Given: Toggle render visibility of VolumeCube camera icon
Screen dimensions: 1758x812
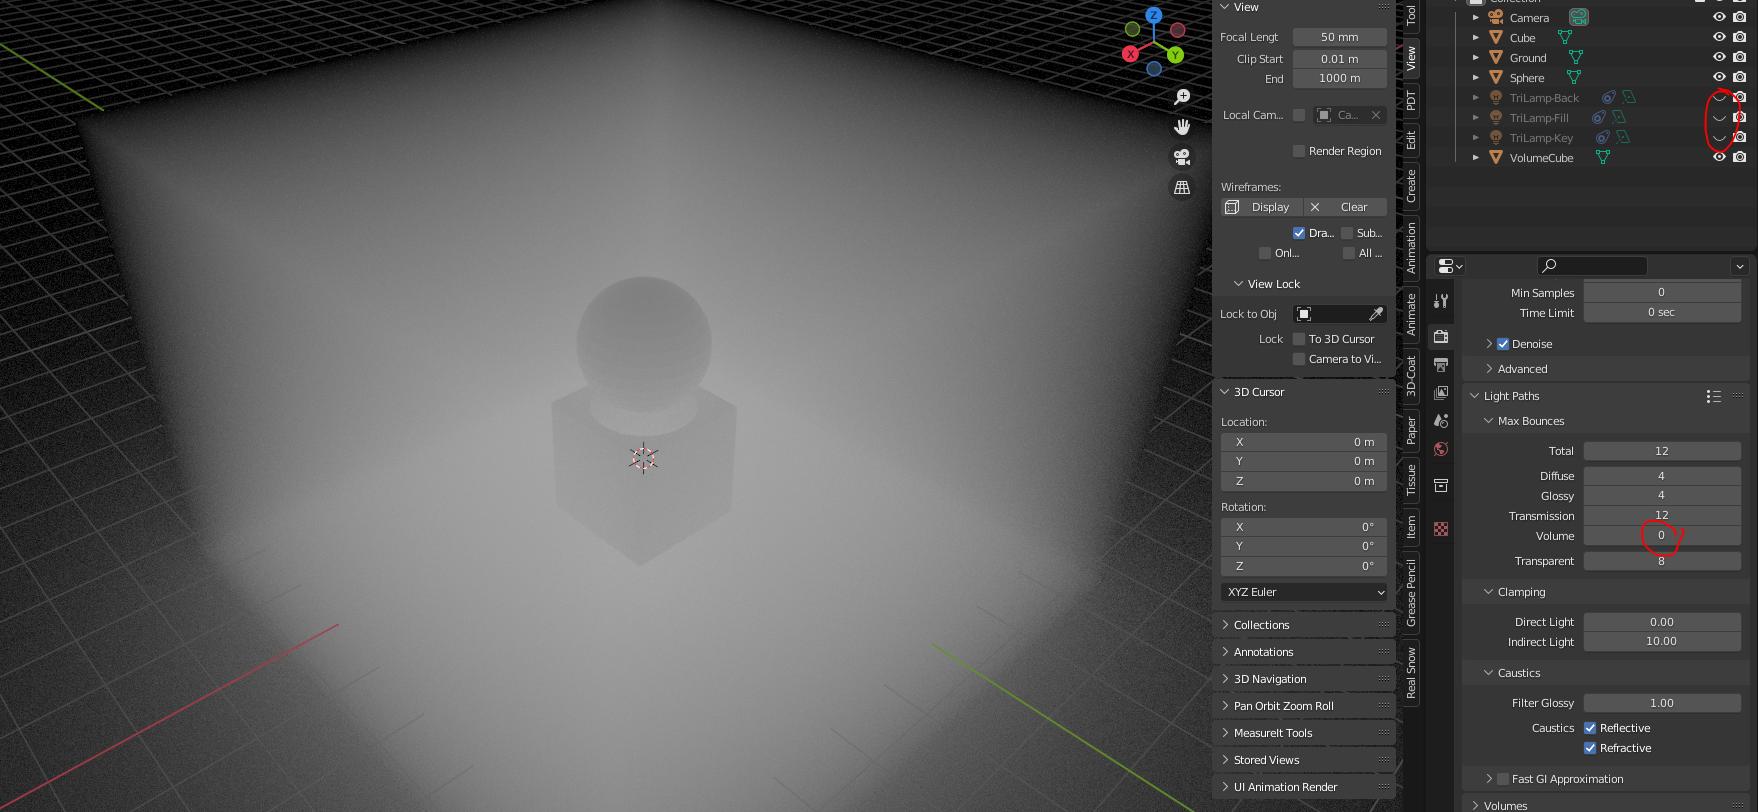Looking at the screenshot, I should tap(1740, 157).
